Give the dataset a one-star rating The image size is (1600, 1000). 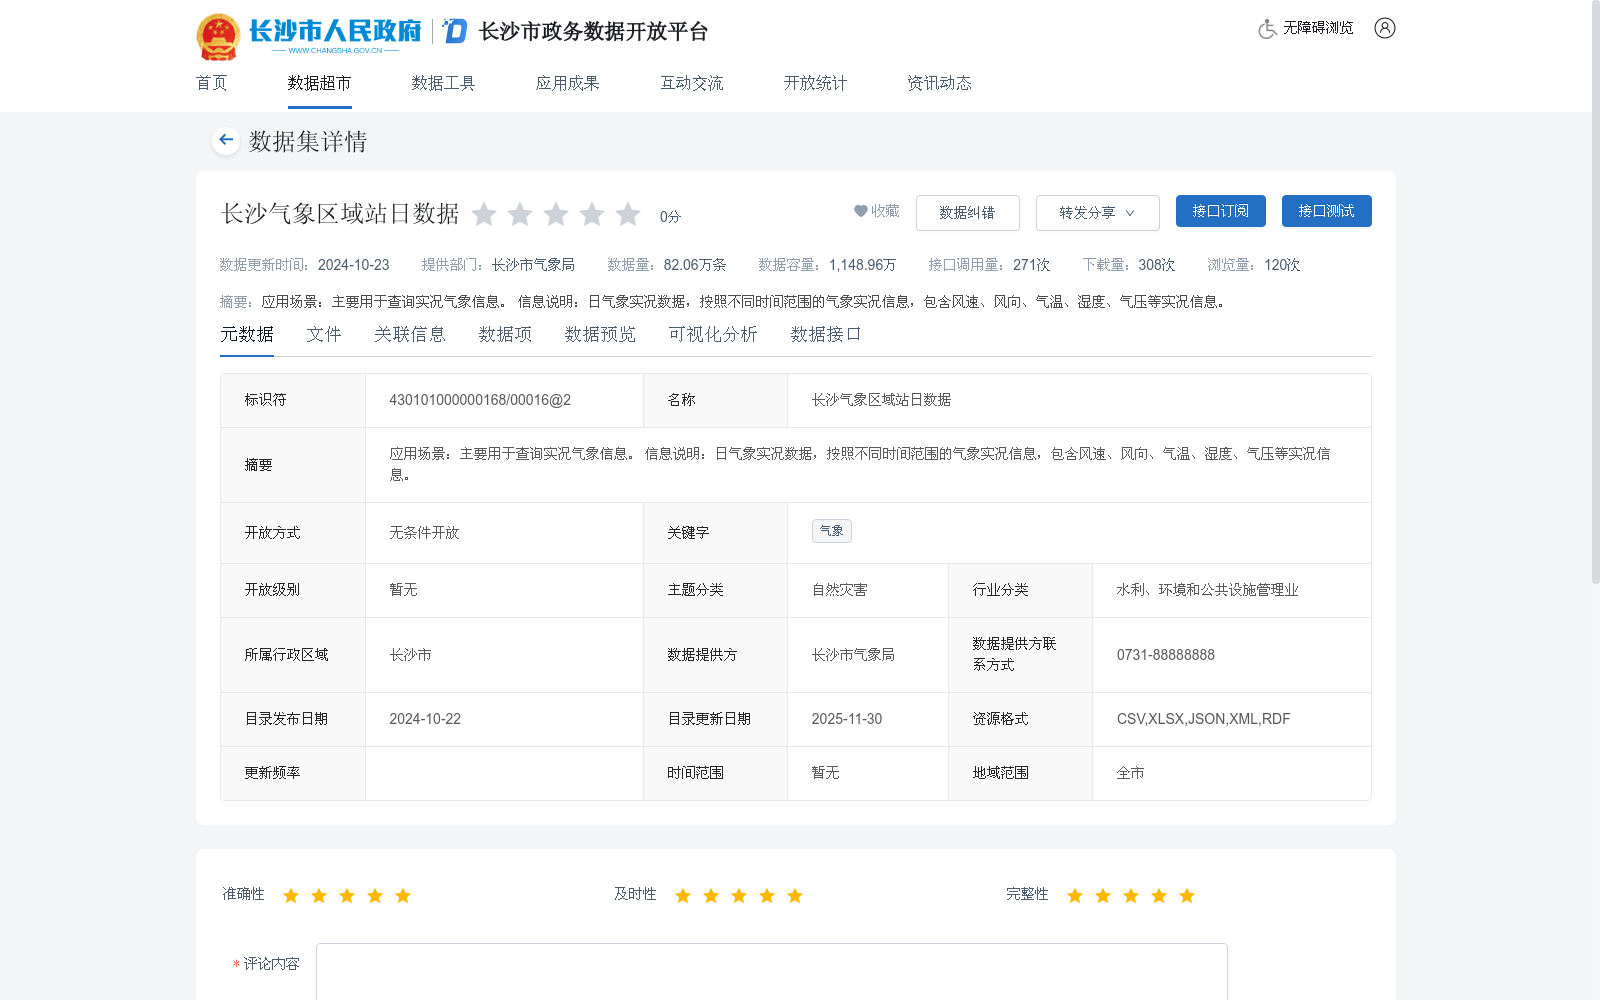[484, 214]
